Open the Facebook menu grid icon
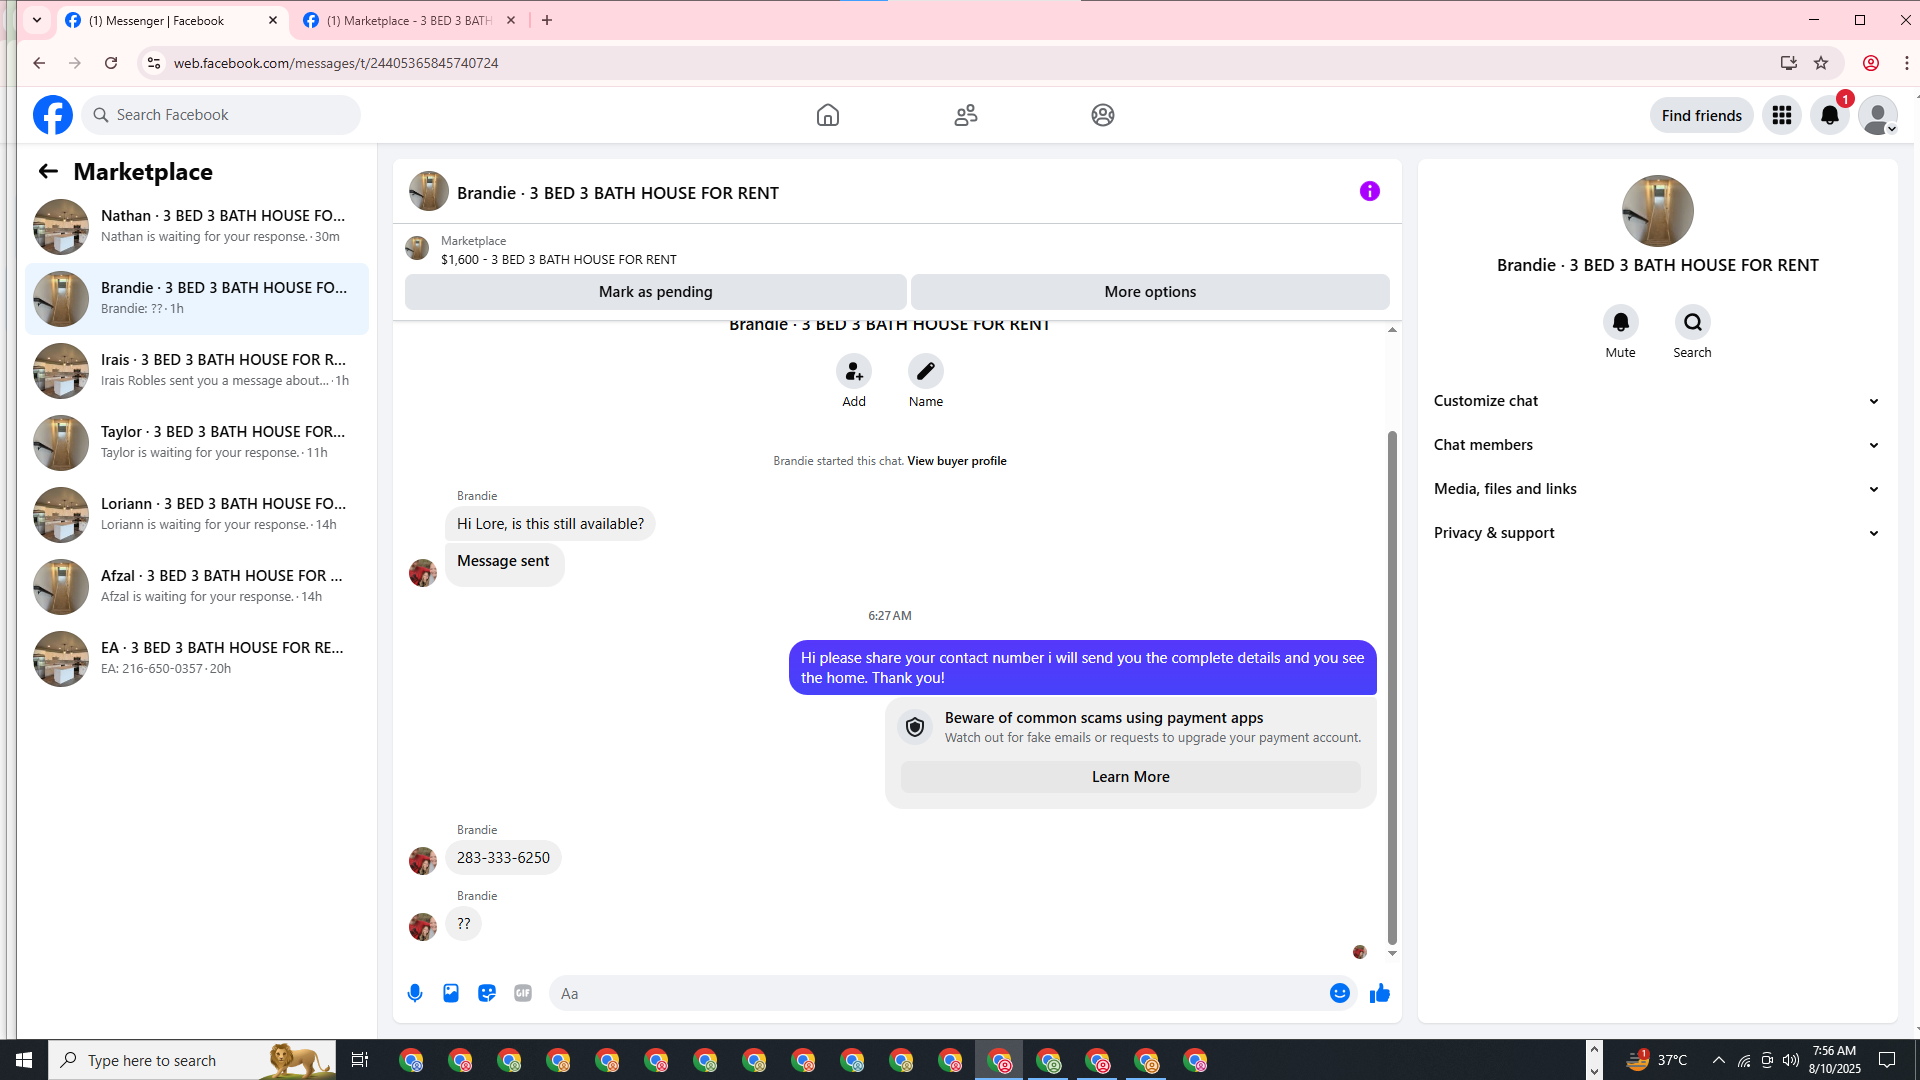This screenshot has width=1920, height=1080. 1781,115
